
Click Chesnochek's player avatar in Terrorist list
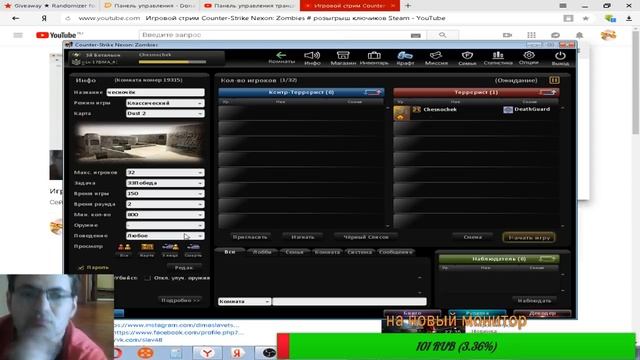(402, 113)
